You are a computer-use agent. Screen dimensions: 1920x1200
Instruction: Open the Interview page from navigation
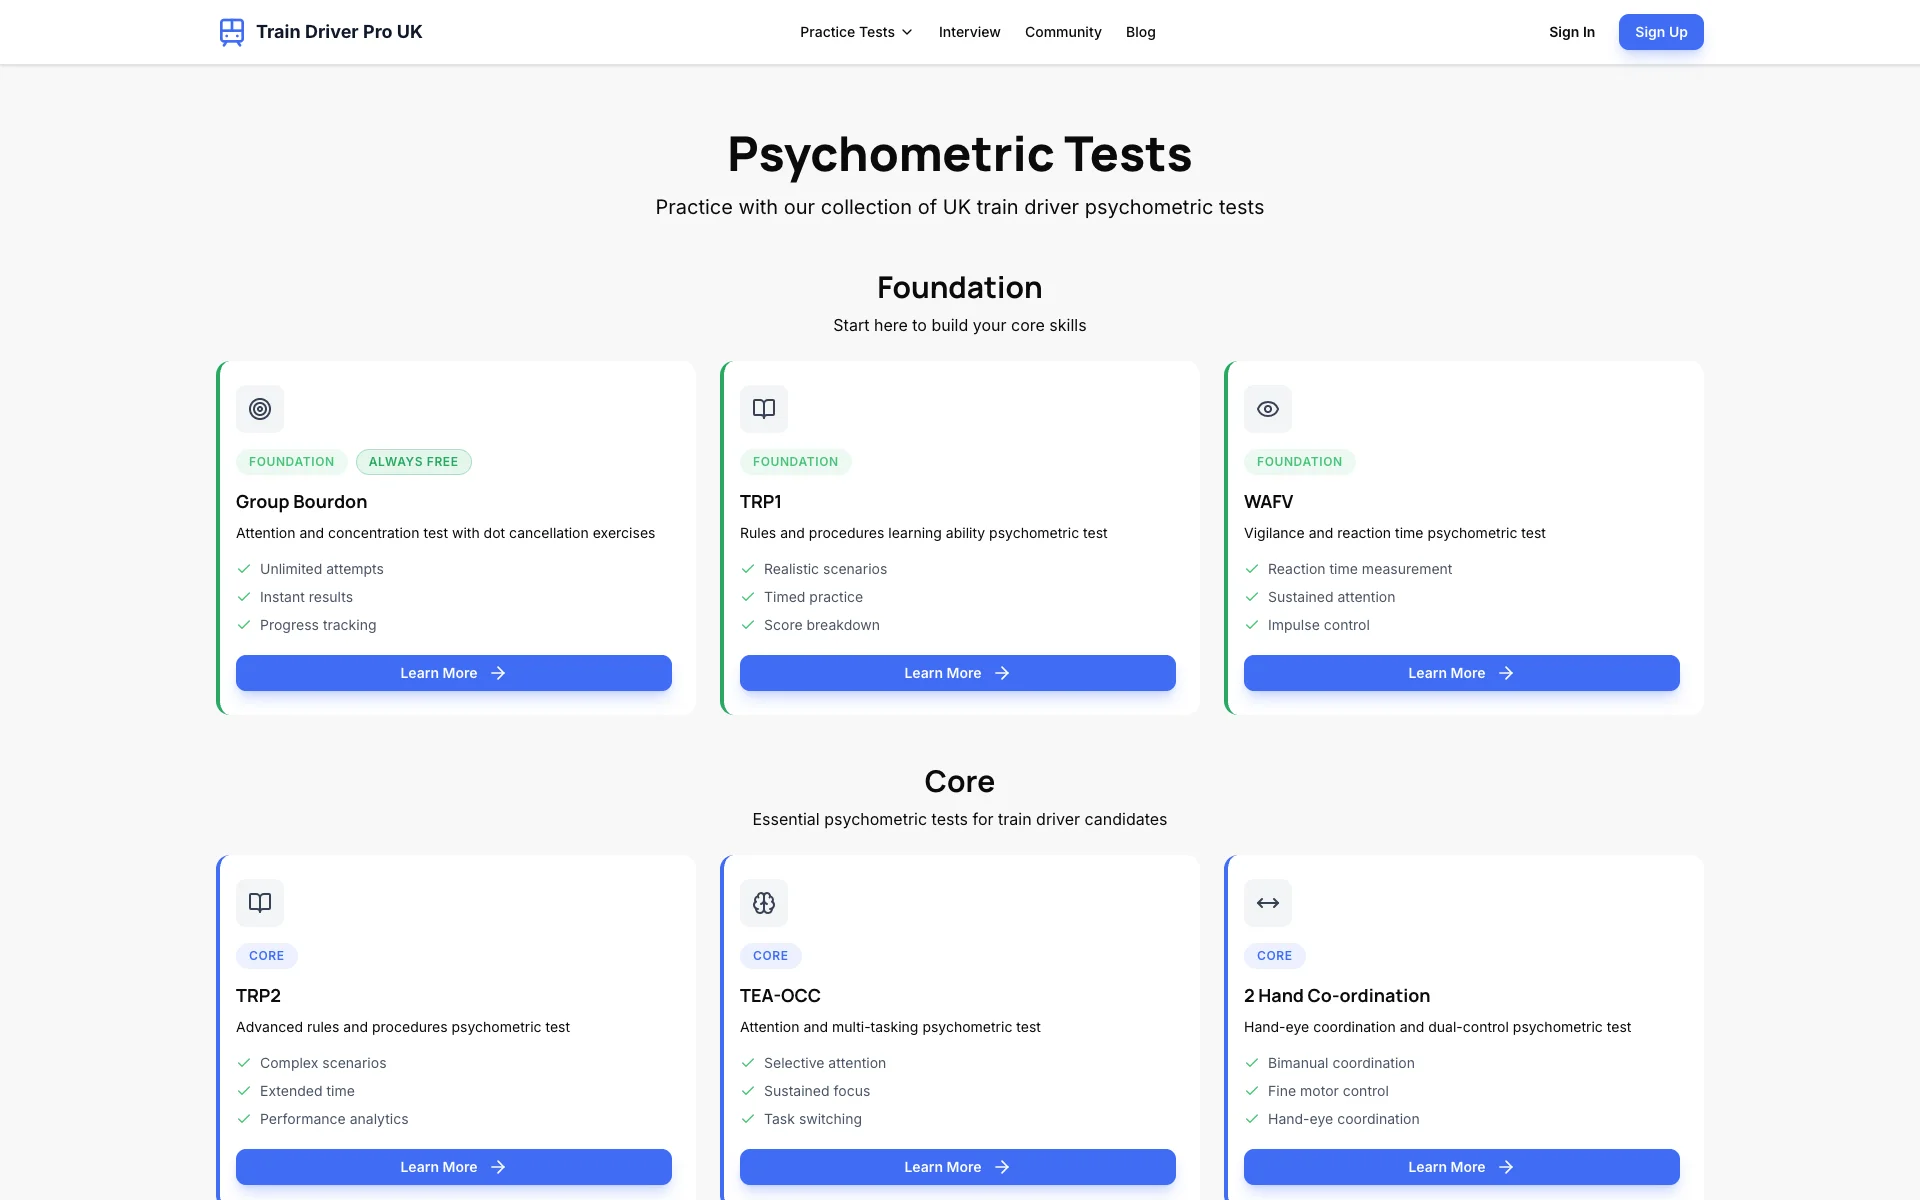tap(969, 32)
